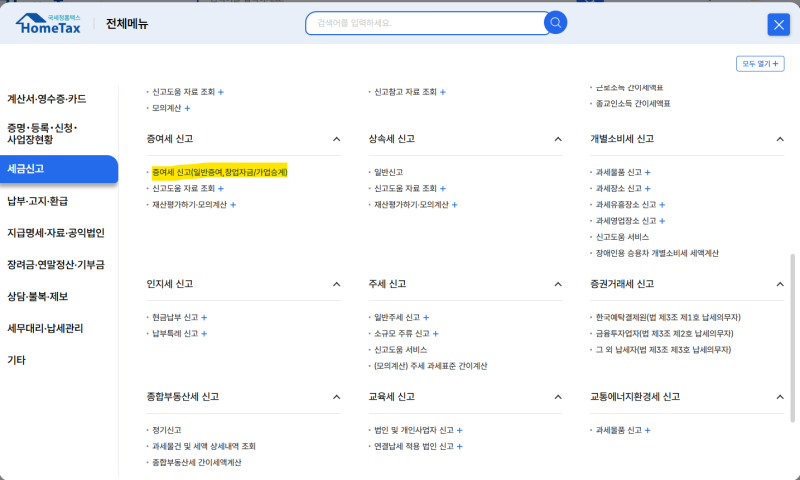This screenshot has width=800, height=480.
Task: Collapse the 주세 신고 section
Action: click(558, 284)
